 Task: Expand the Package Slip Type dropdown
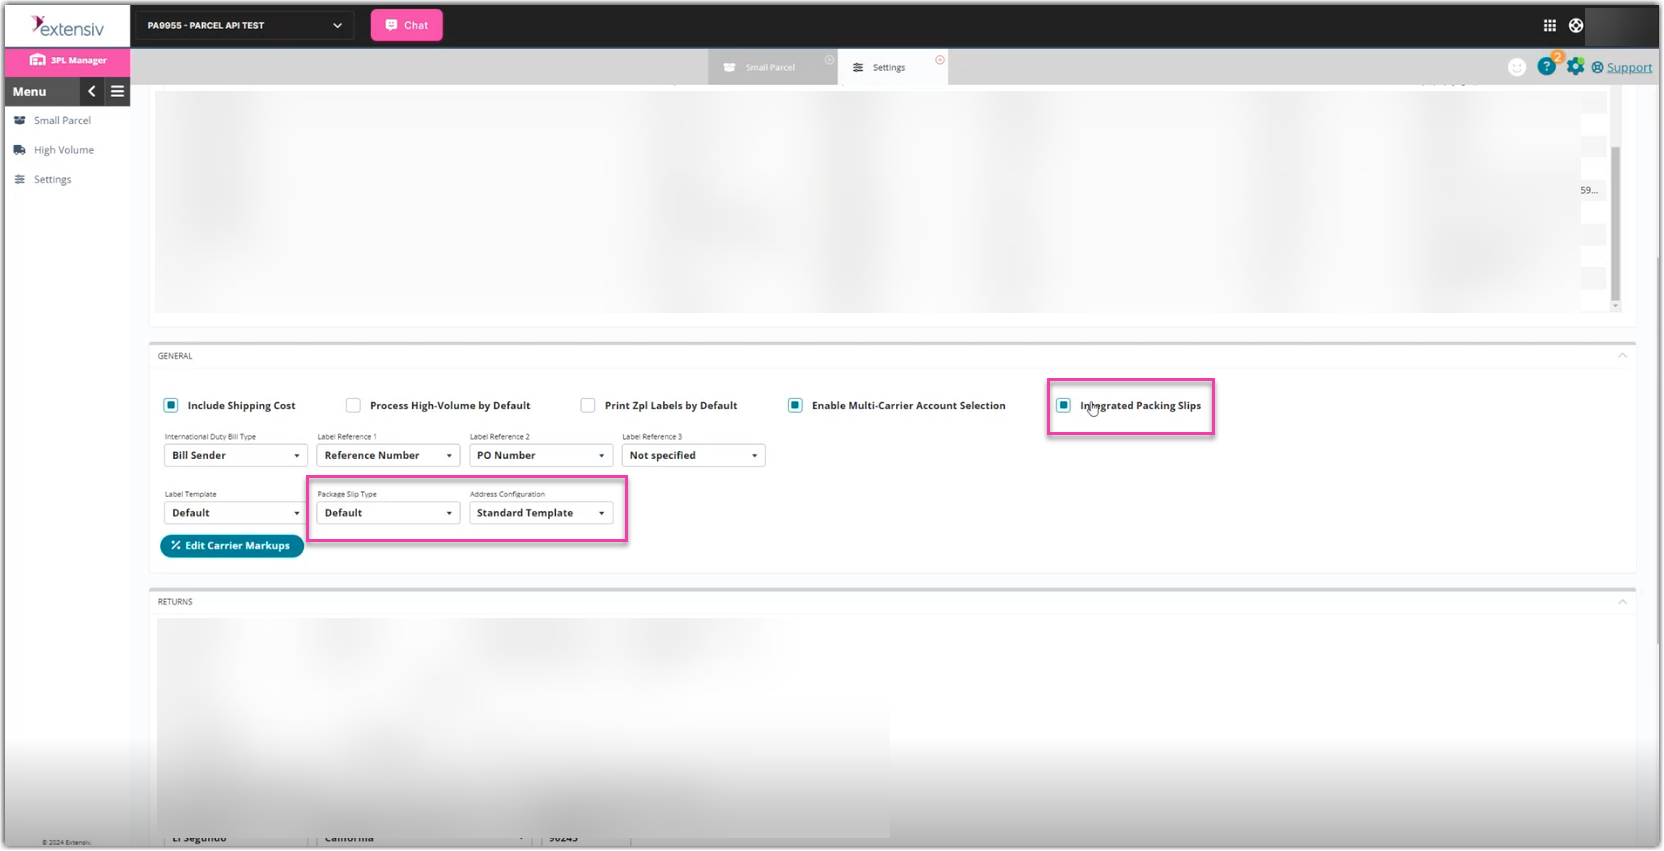388,513
